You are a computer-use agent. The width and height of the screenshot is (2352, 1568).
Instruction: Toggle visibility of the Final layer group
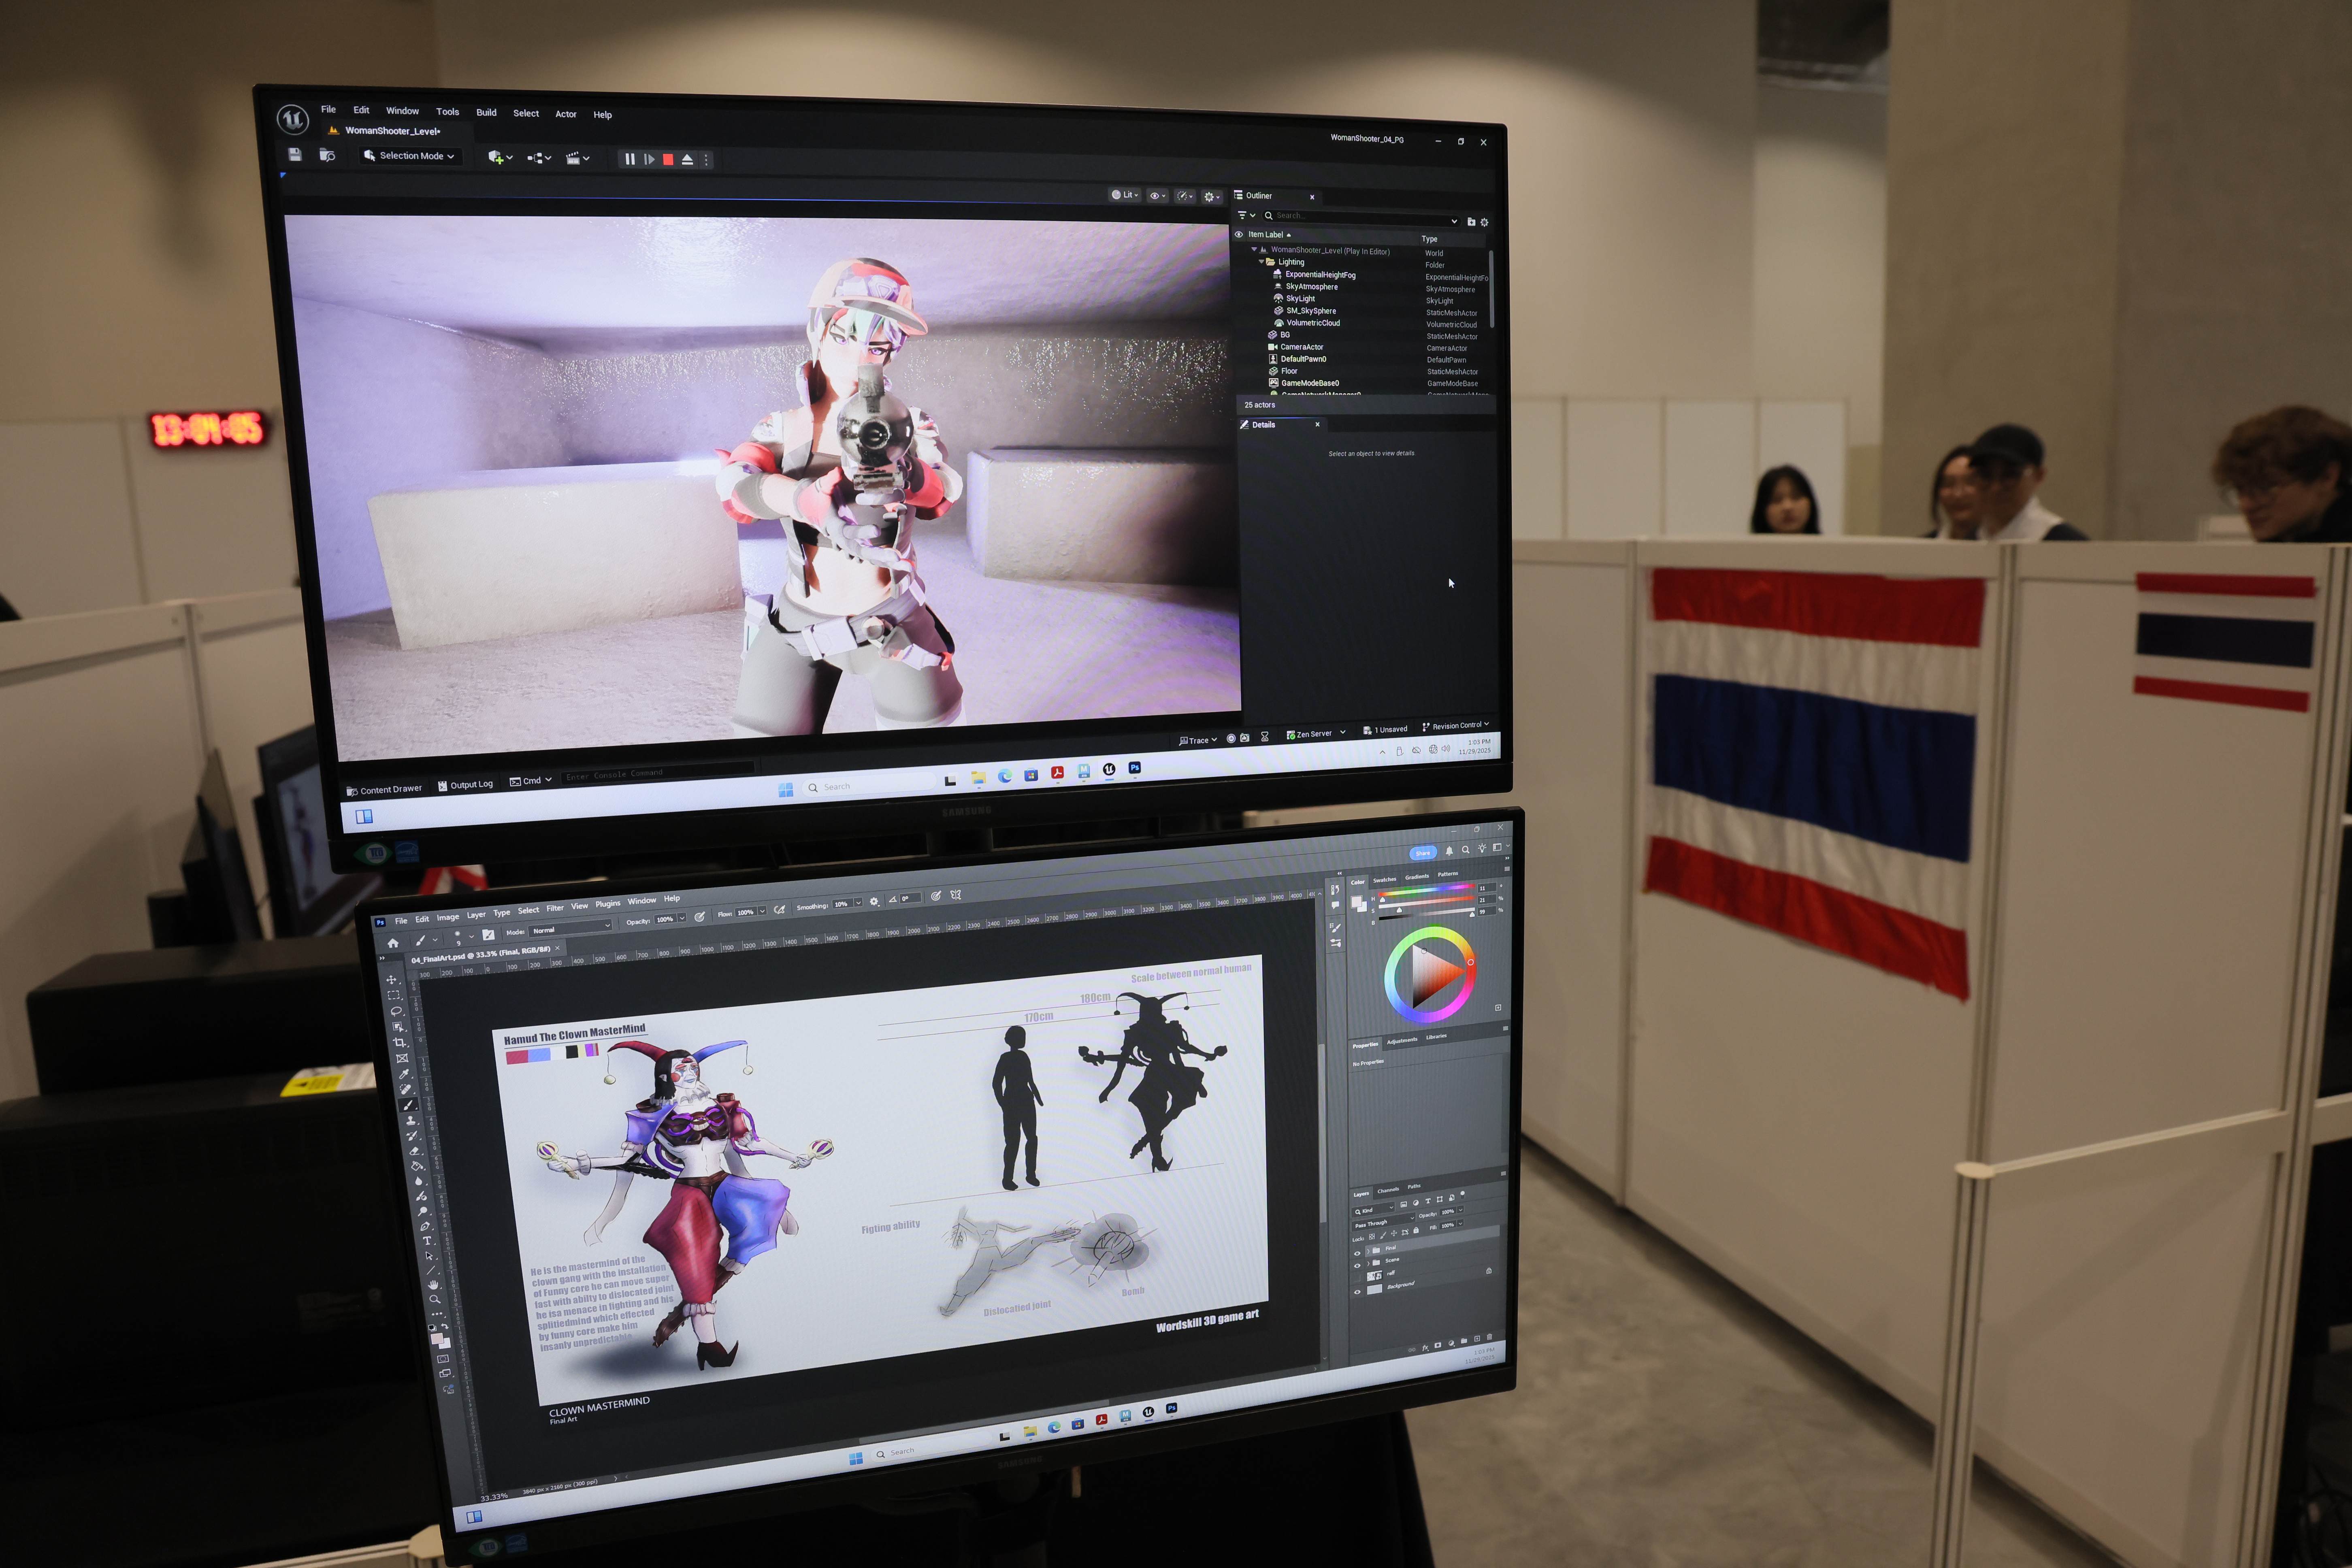[x=1357, y=1253]
